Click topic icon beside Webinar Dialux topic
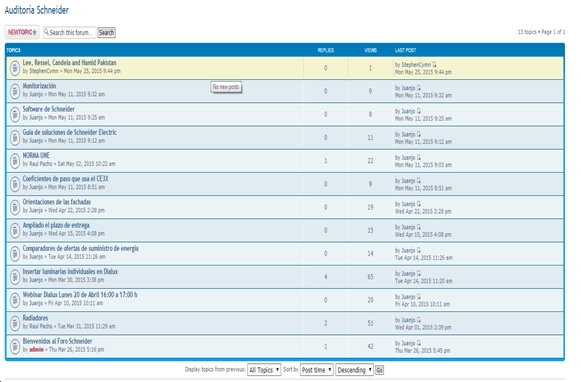The image size is (581, 382). [15, 300]
